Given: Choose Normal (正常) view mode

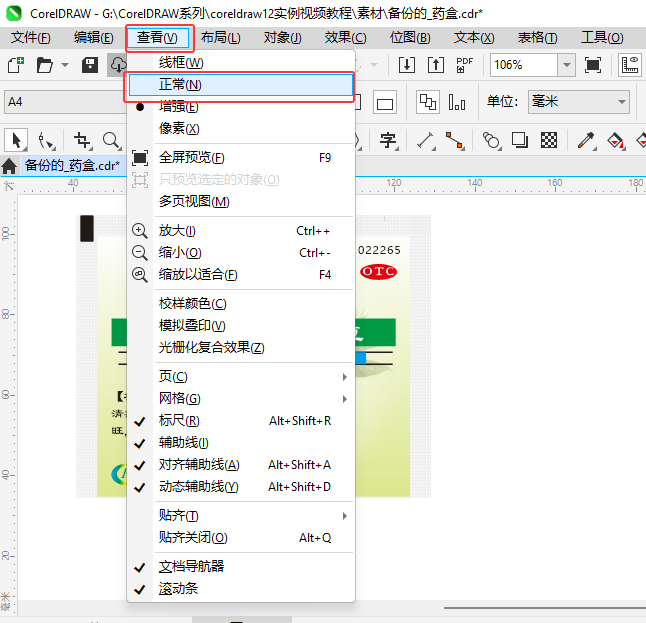Looking at the screenshot, I should [241, 85].
